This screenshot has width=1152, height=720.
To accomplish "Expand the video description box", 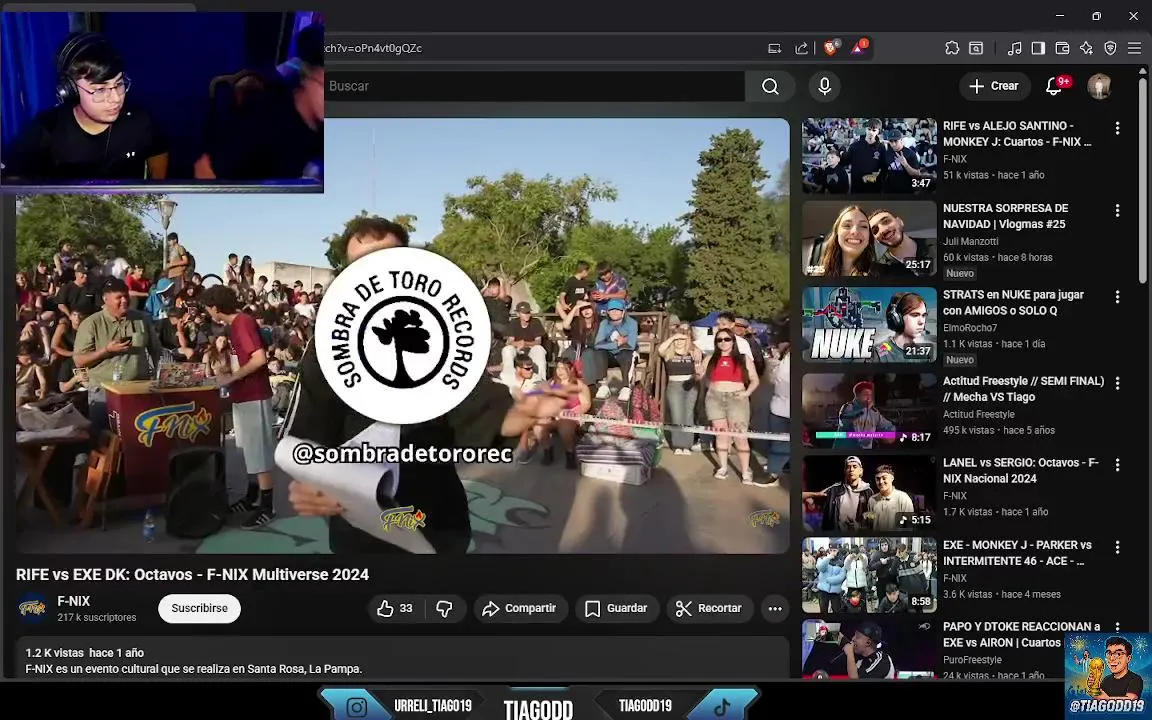I will (x=403, y=658).
